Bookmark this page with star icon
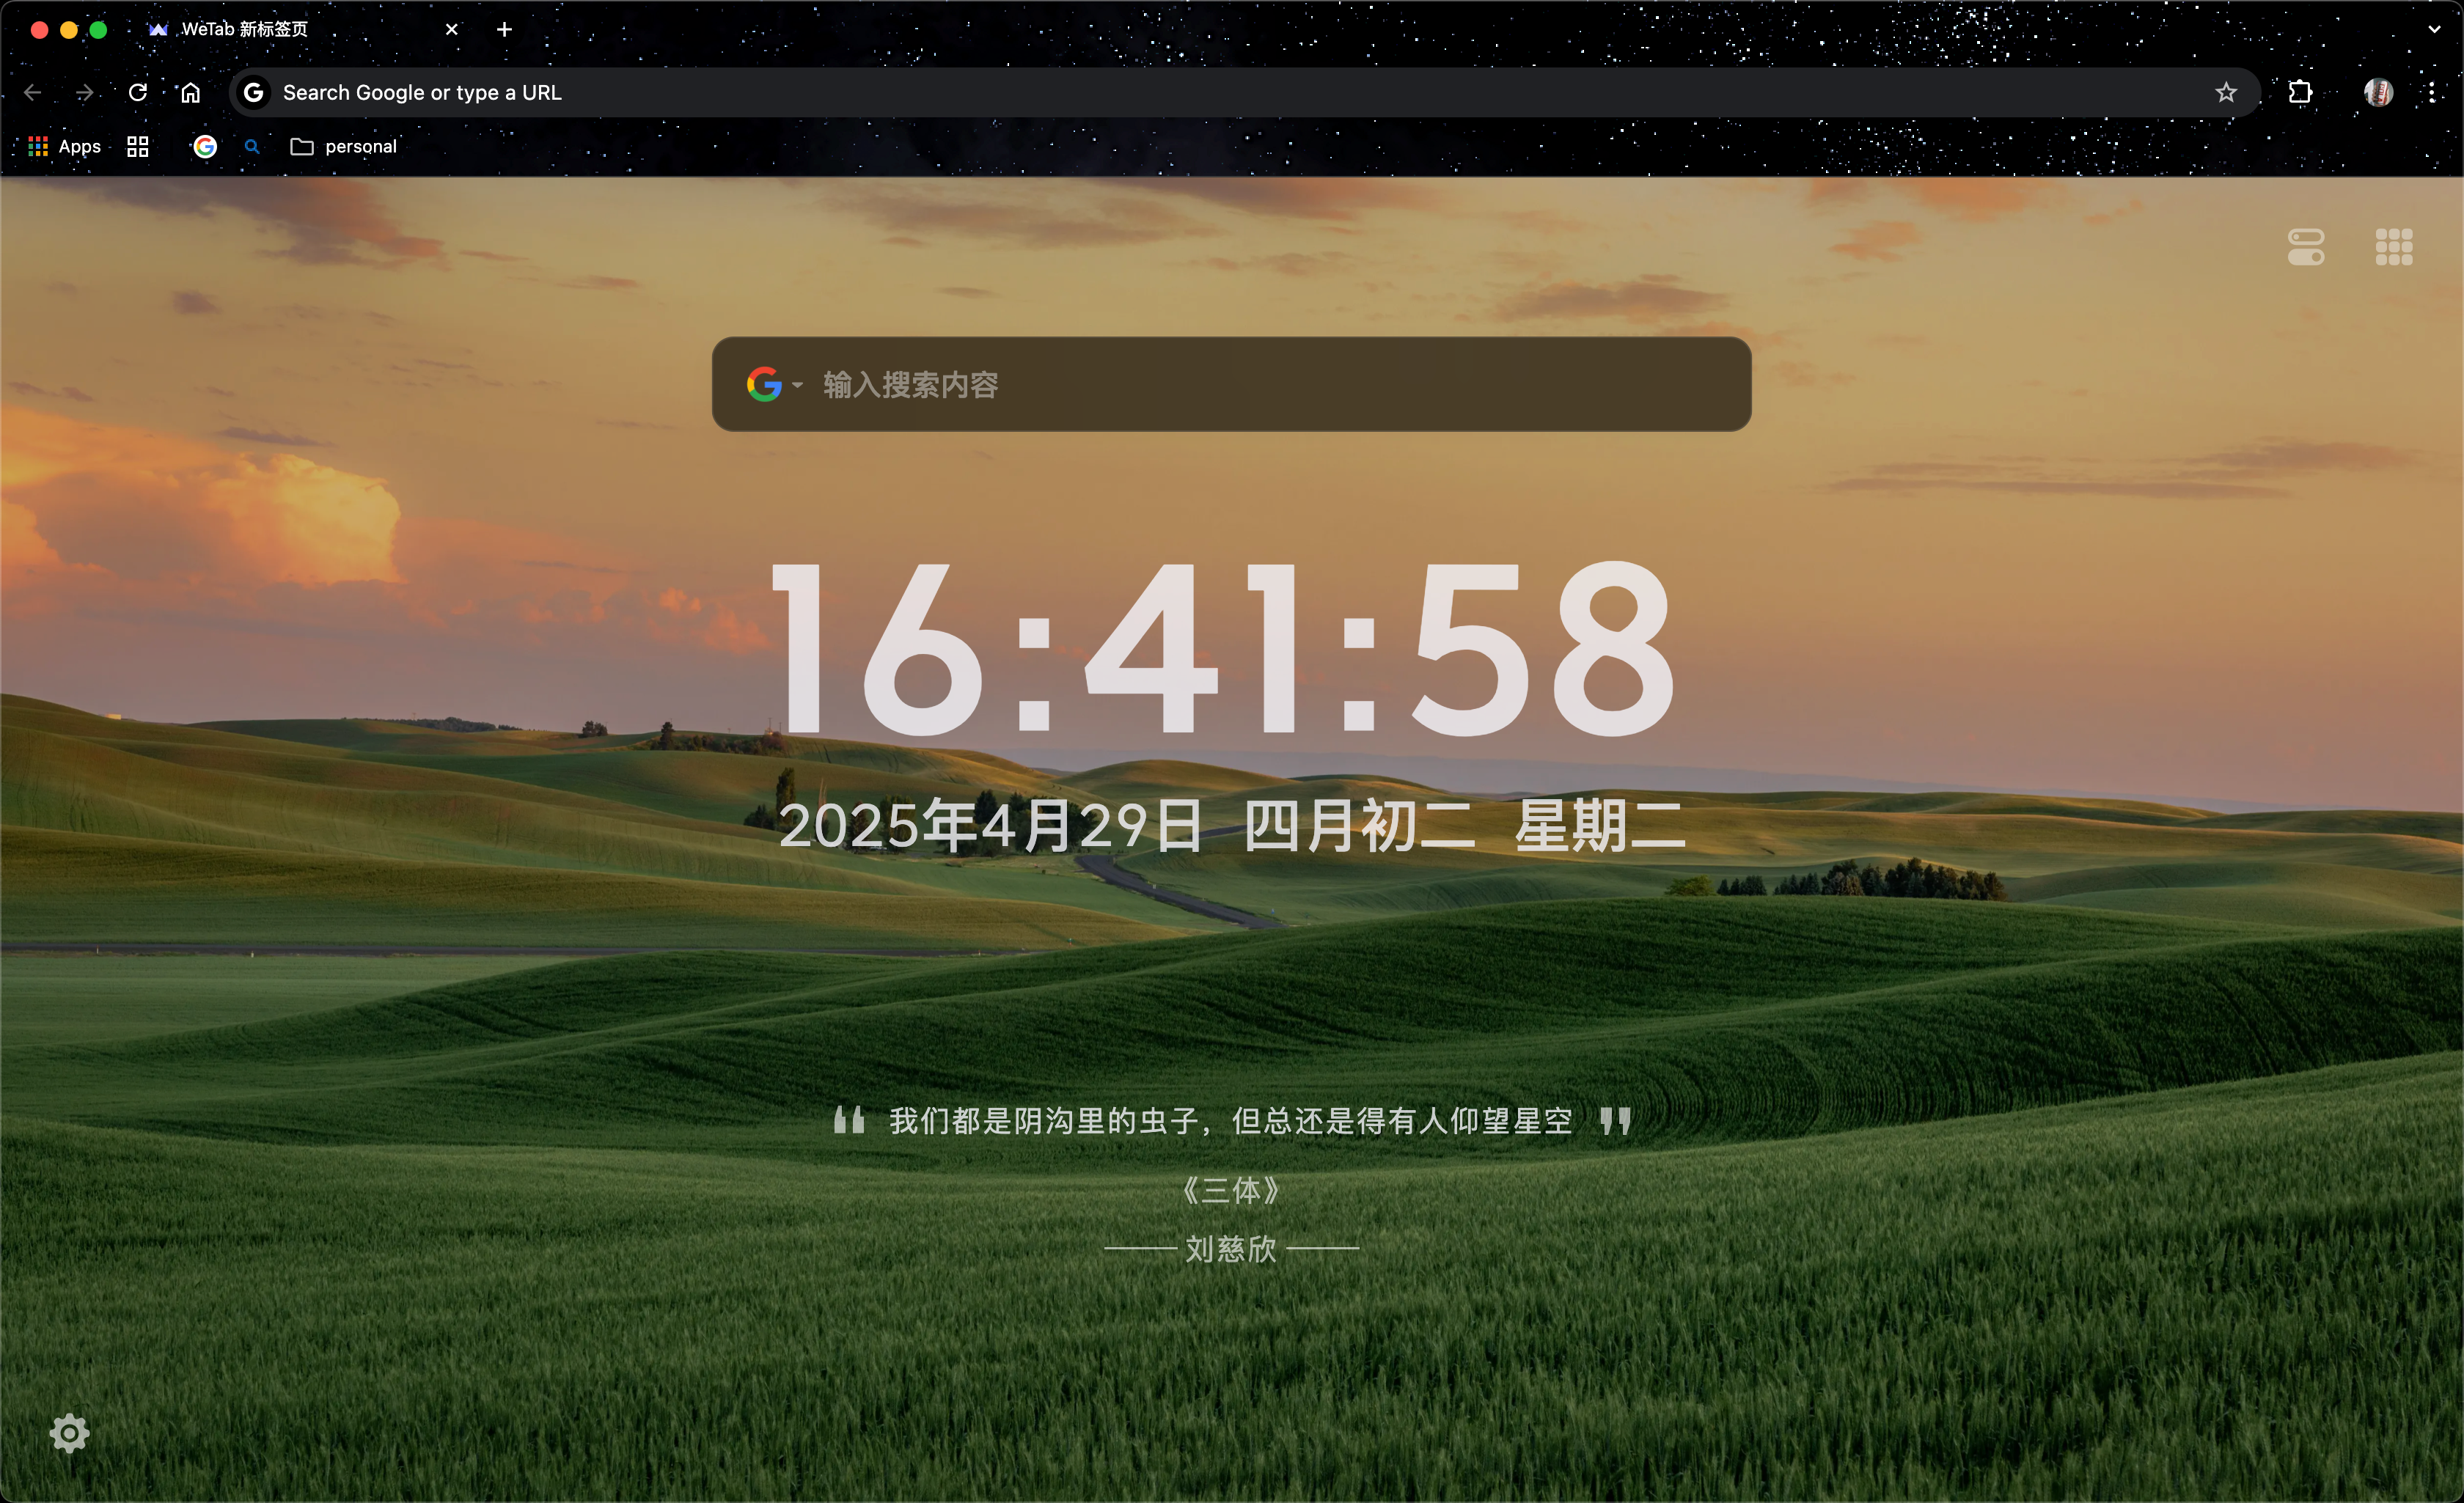The image size is (2464, 1503). (2225, 93)
